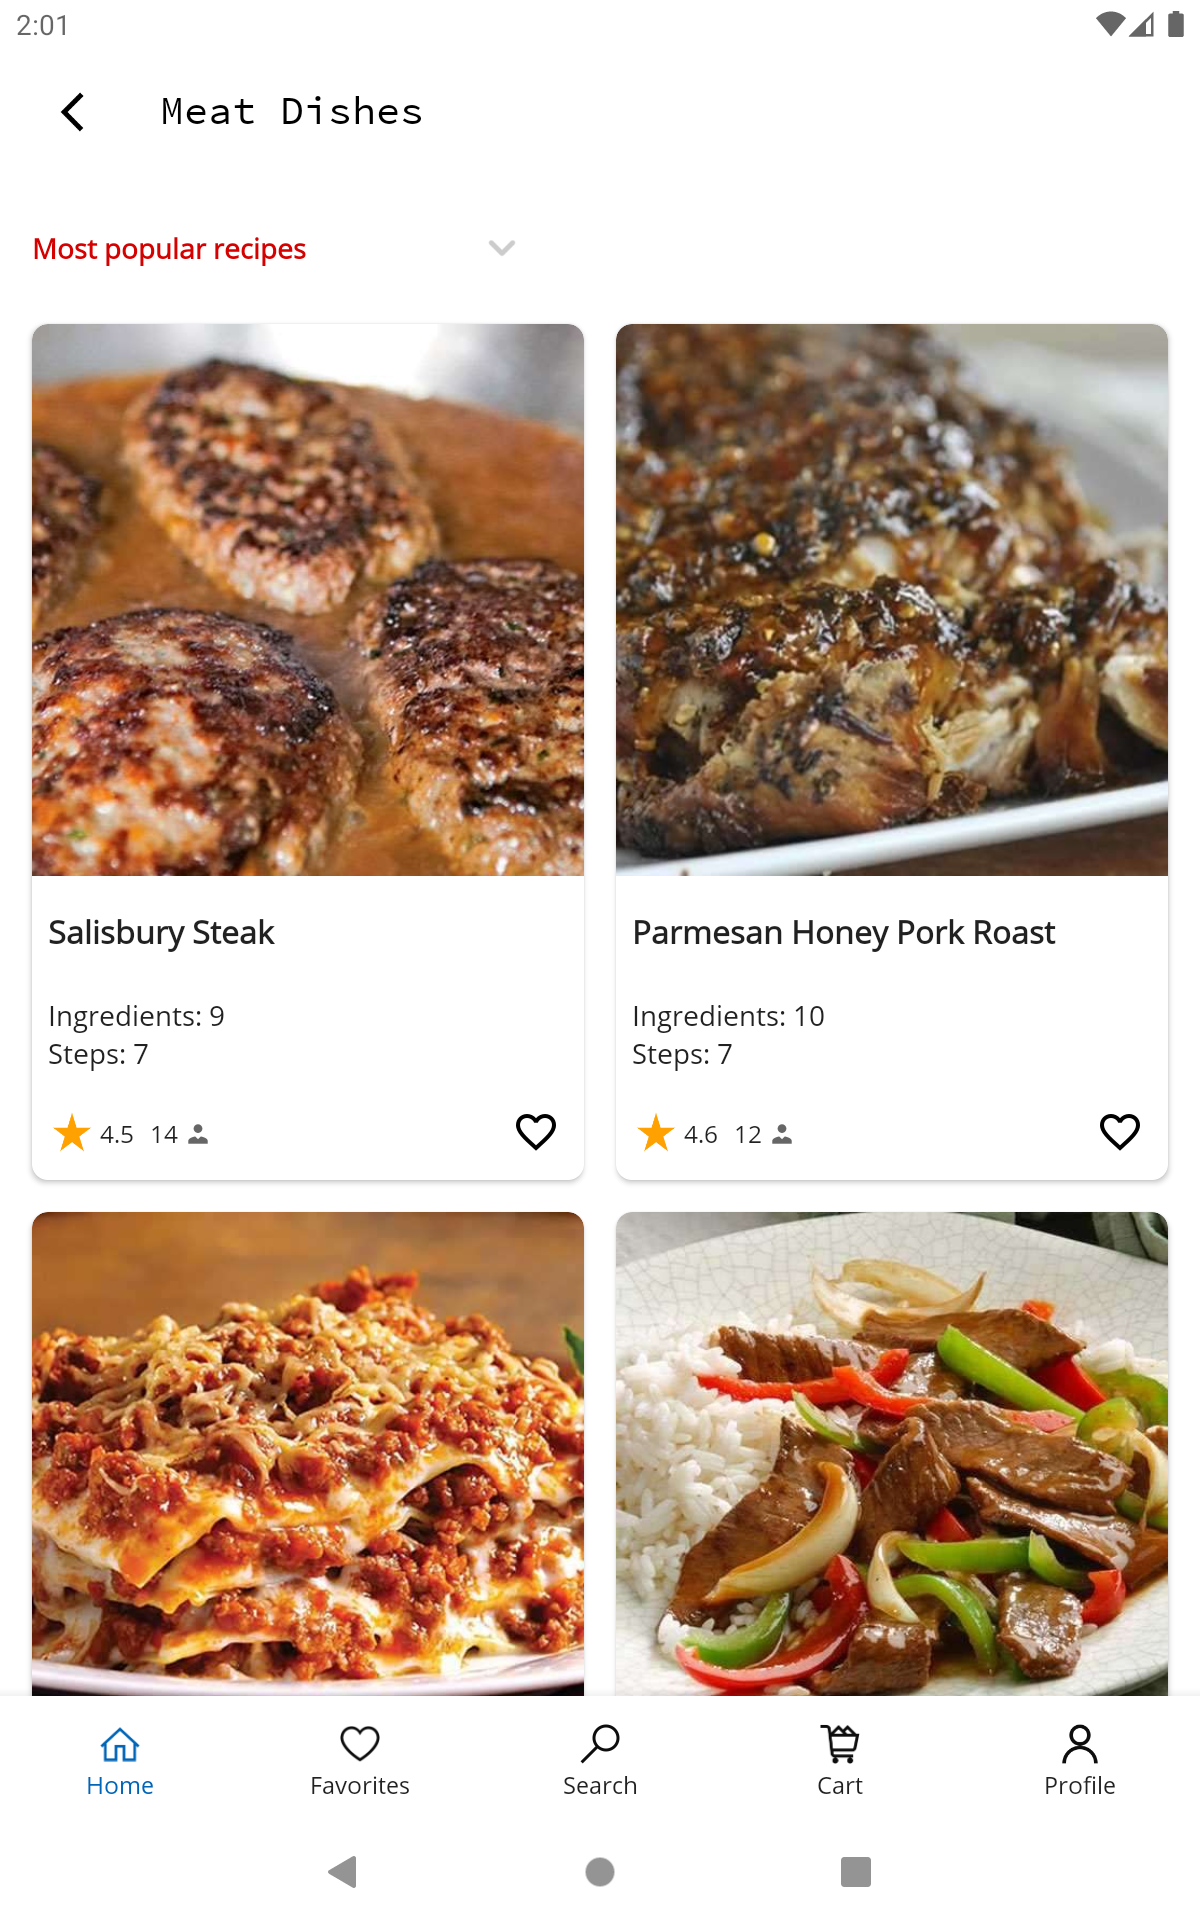Click the Salisbury Steak rating star
The image size is (1200, 1920).
point(72,1133)
